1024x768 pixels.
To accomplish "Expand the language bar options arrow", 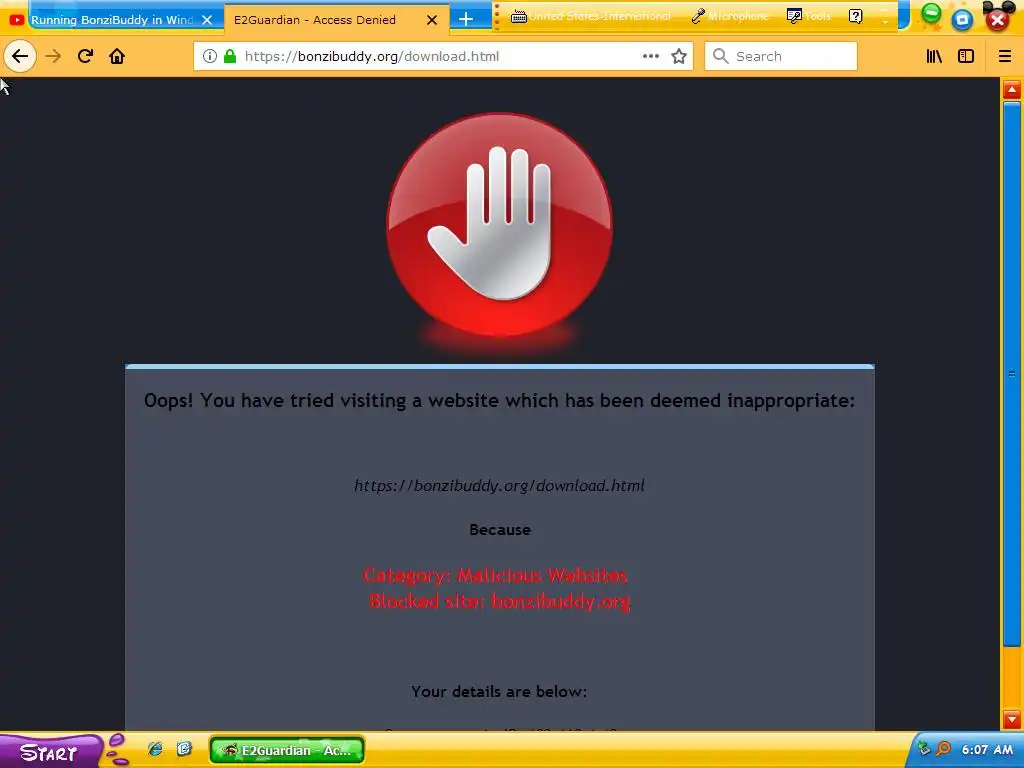I will point(885,20).
